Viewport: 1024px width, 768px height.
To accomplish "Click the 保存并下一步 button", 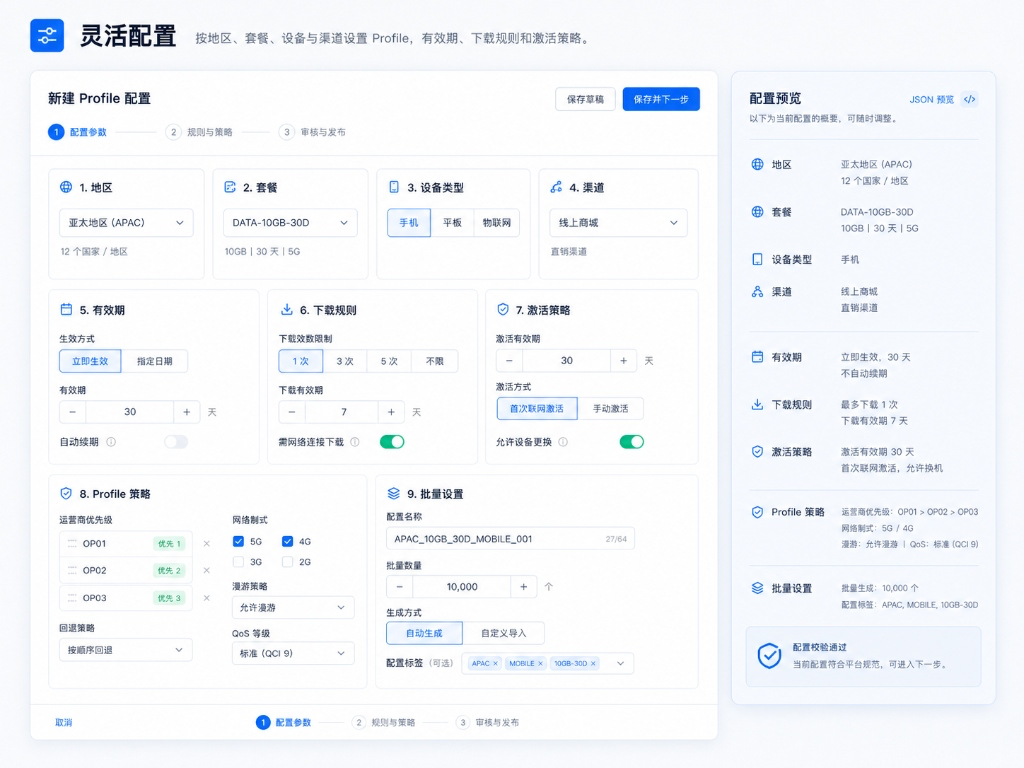I will (x=661, y=99).
